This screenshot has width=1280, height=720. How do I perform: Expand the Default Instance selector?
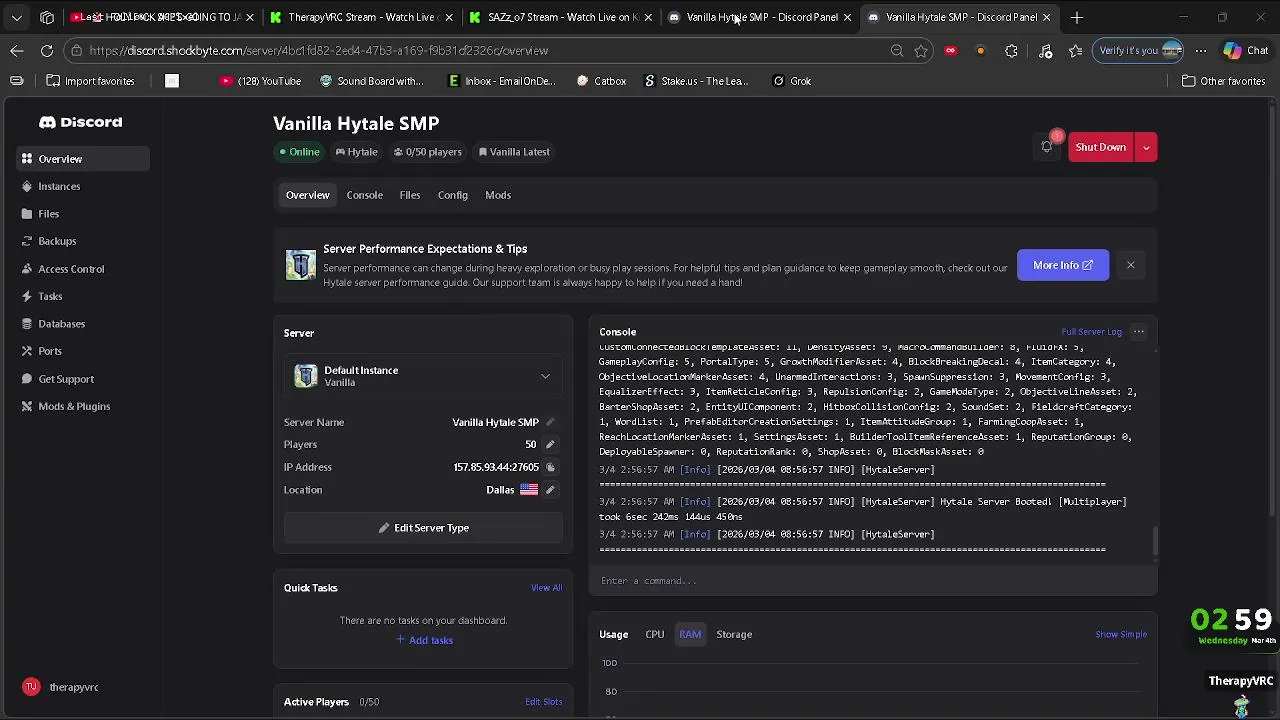[x=545, y=376]
